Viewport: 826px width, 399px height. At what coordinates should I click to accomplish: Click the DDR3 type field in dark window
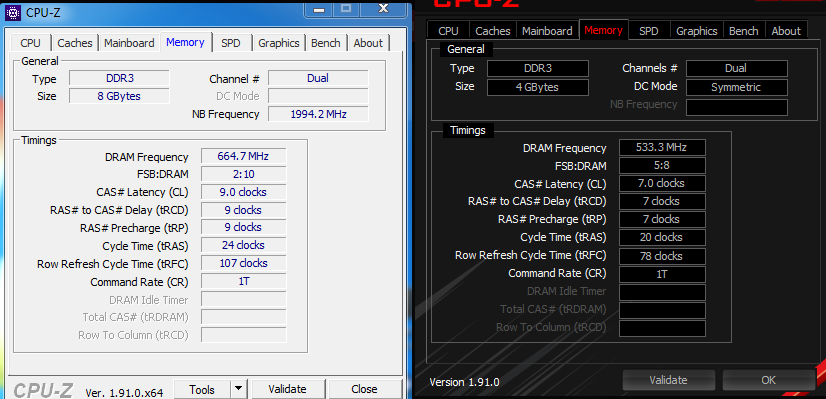pos(538,68)
